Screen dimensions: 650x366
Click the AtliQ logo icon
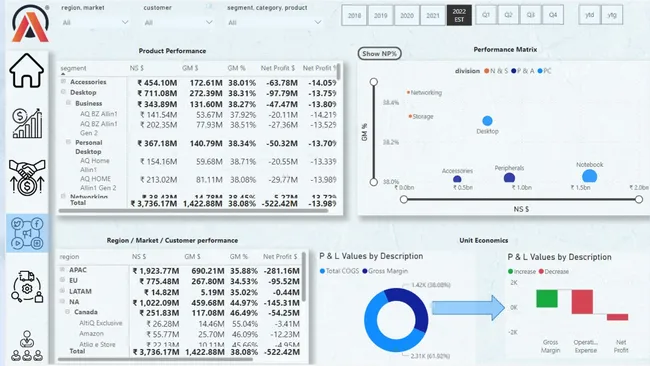tap(30, 24)
